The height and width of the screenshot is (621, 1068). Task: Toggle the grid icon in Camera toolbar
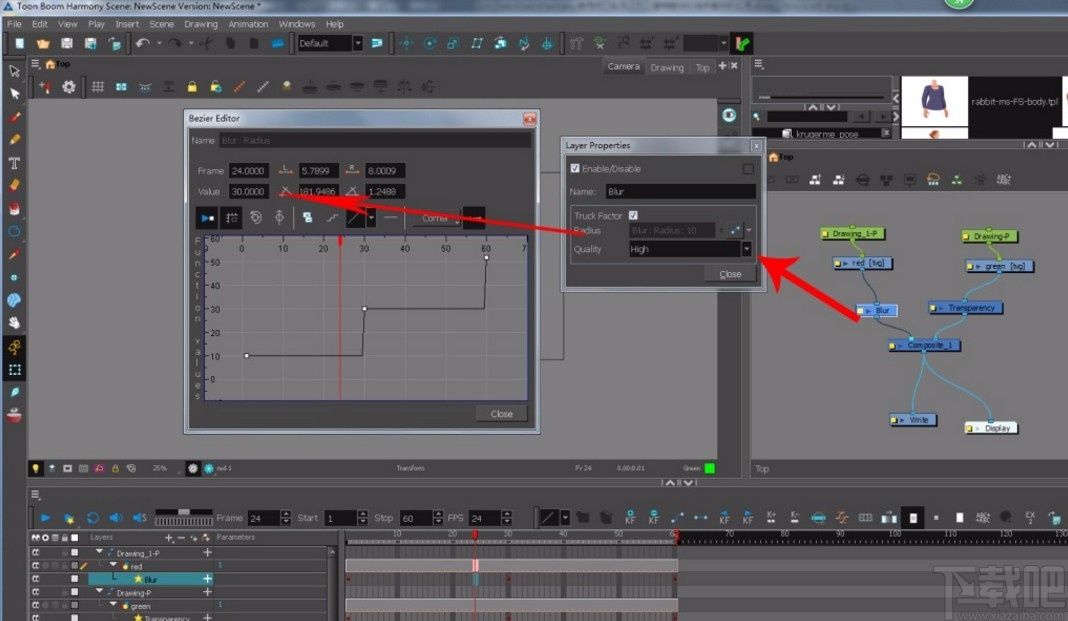click(x=98, y=87)
